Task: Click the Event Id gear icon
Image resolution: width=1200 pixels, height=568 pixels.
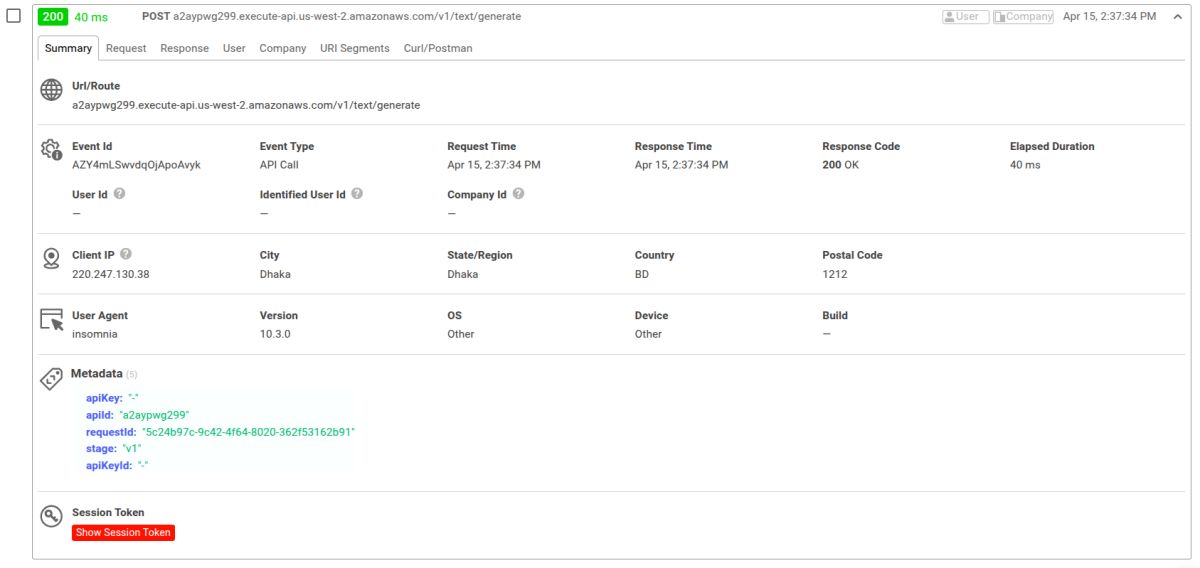Action: [x=51, y=150]
